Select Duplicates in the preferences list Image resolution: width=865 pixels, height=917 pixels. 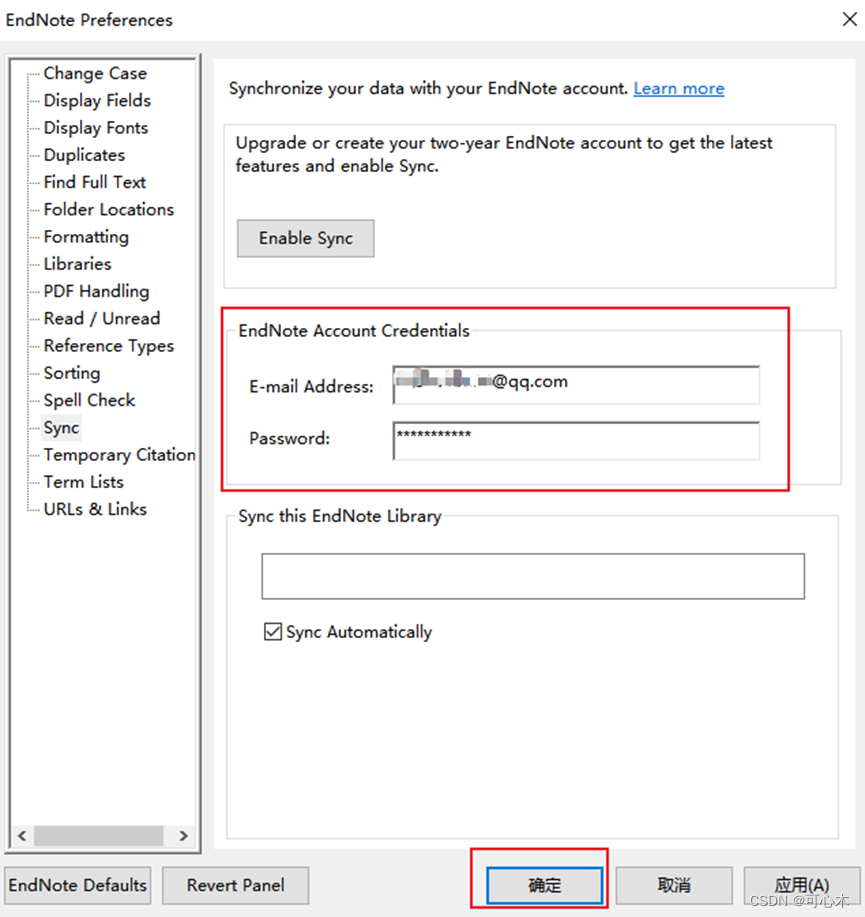(84, 155)
